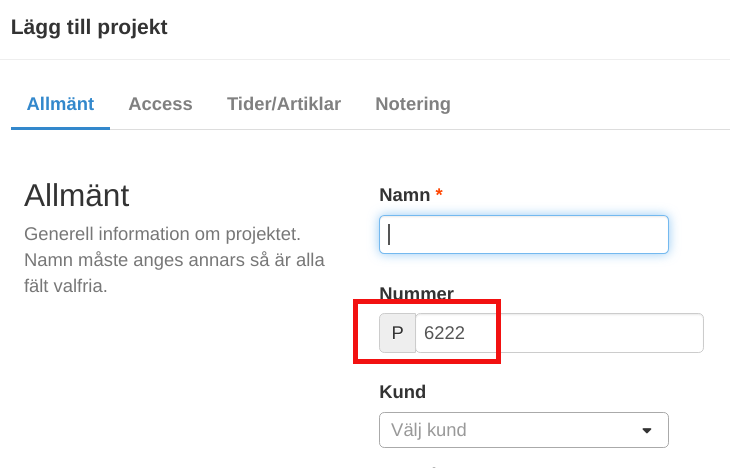730x468 pixels.
Task: Click the Lägg till projekt title
Action: [x=89, y=27]
